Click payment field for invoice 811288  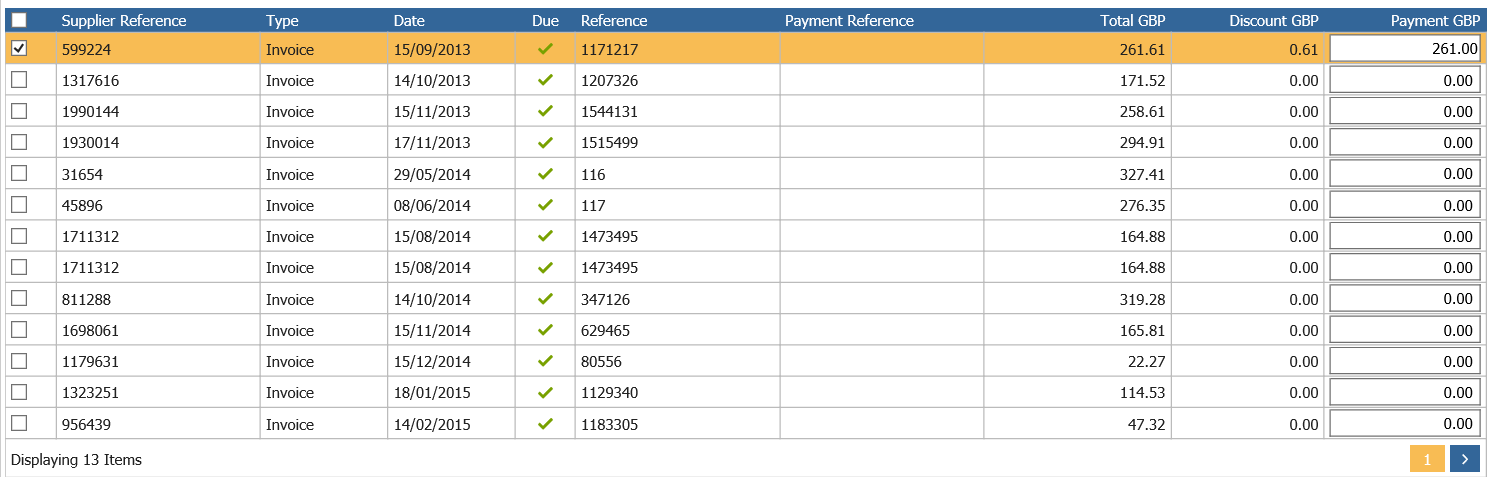1404,299
